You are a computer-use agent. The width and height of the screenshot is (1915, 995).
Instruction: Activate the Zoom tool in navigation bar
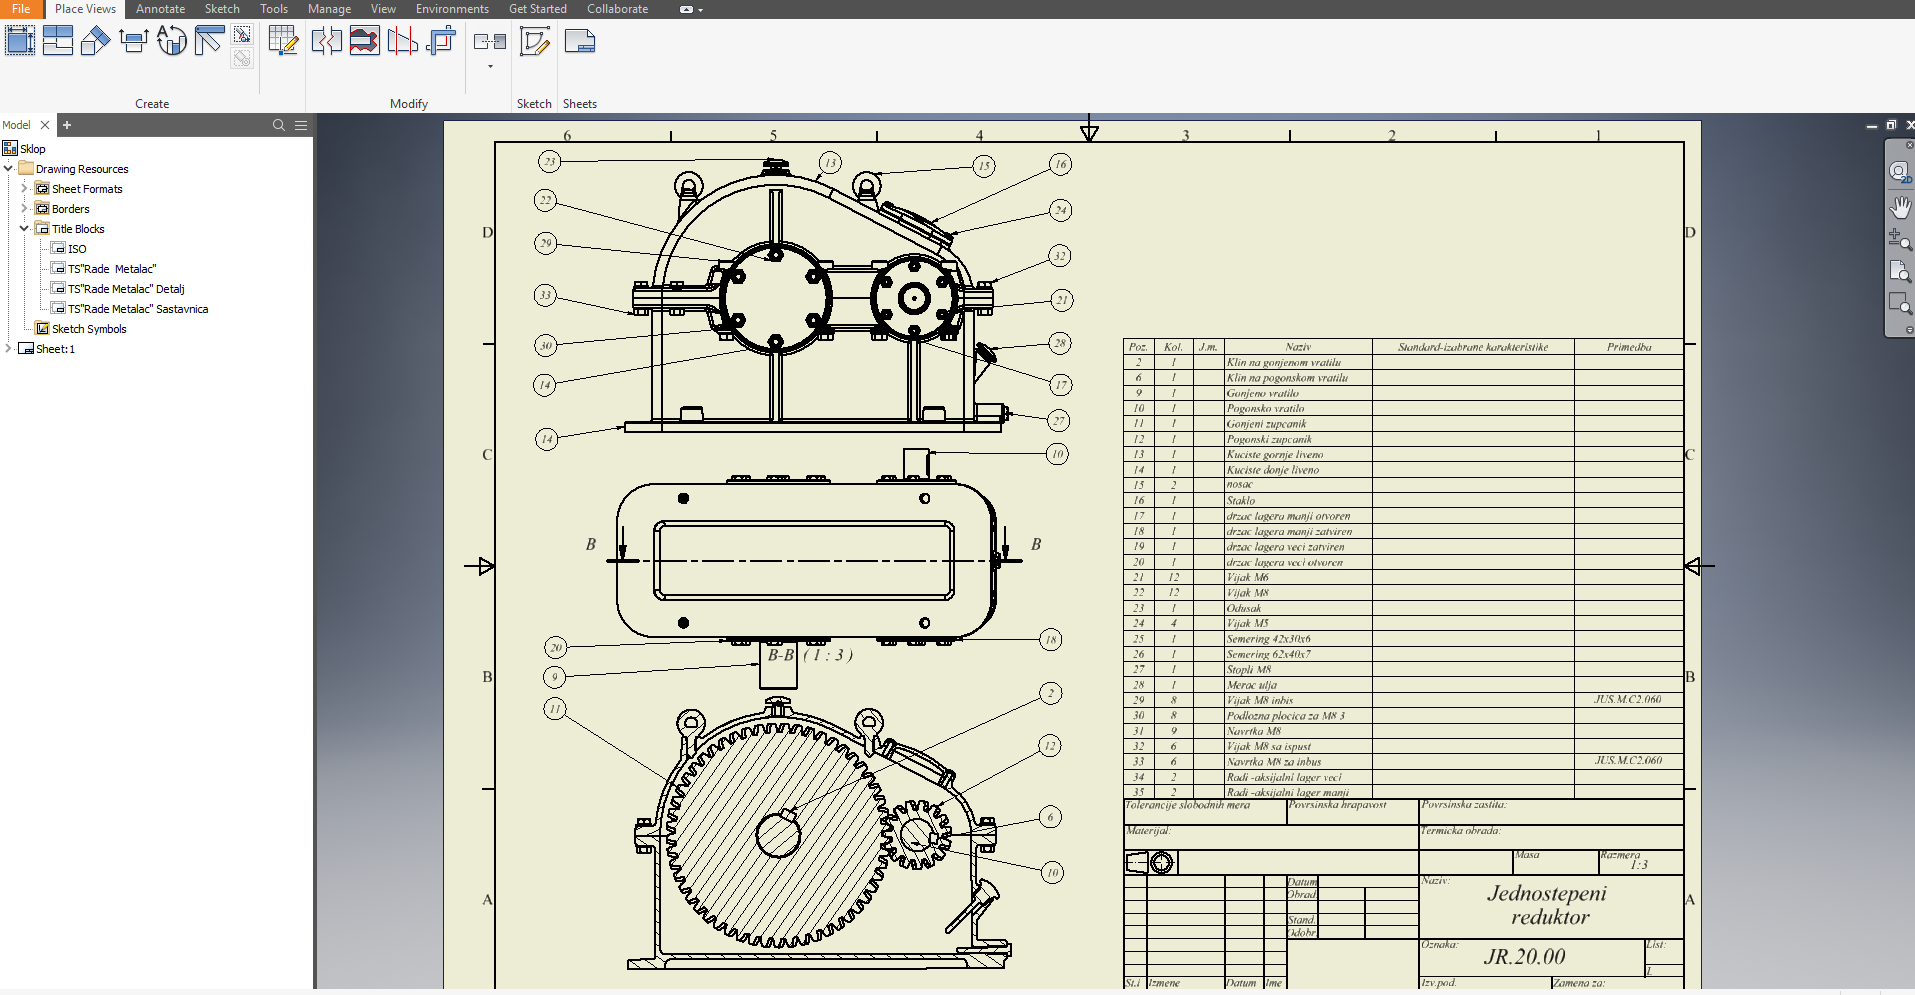pyautogui.click(x=1900, y=238)
